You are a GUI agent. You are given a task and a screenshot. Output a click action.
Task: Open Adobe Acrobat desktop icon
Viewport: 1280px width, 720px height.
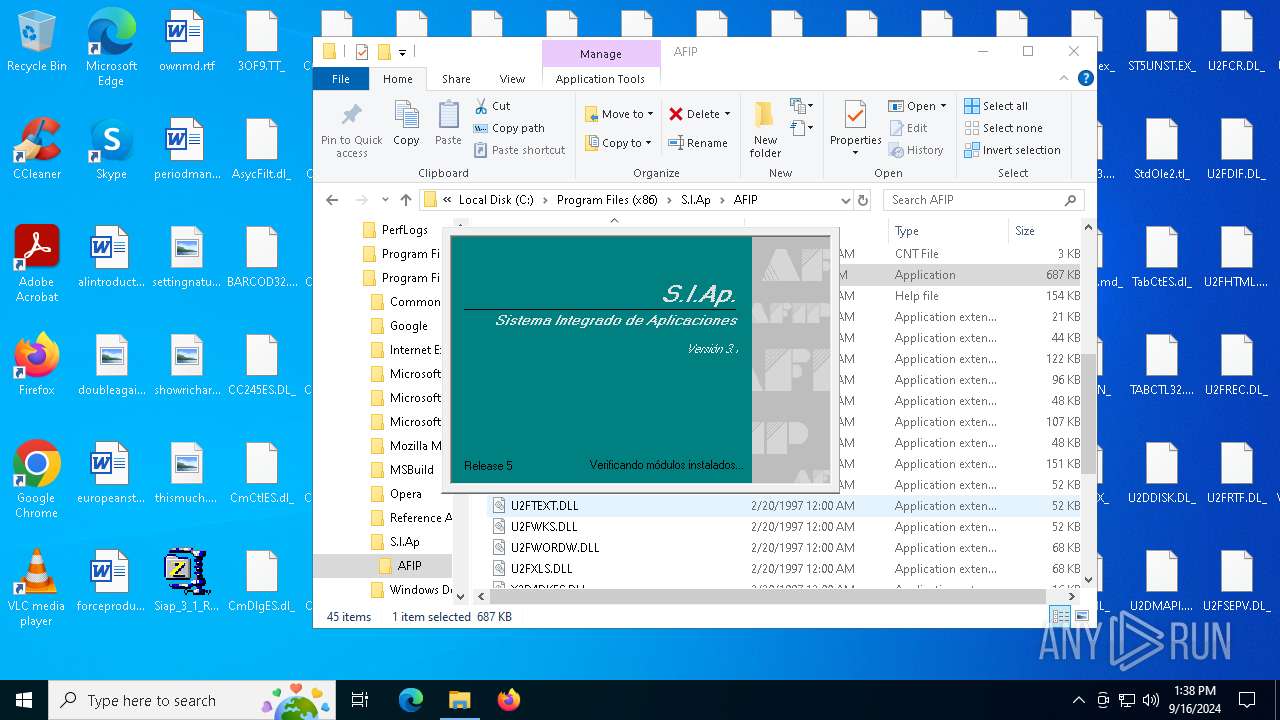click(36, 264)
